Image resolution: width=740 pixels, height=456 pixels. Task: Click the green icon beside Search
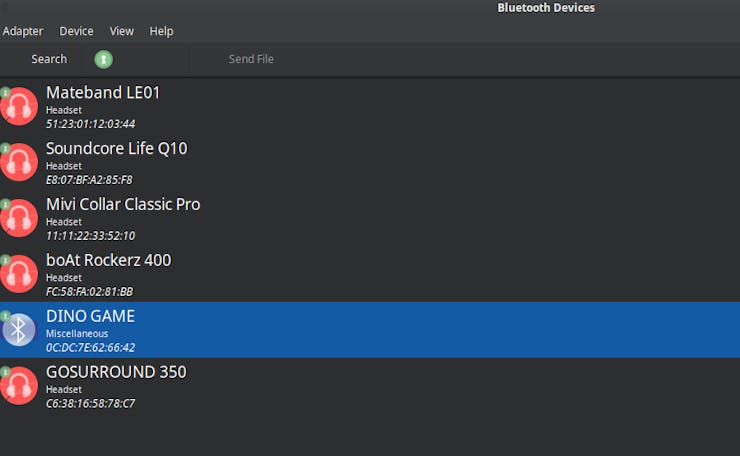click(103, 59)
